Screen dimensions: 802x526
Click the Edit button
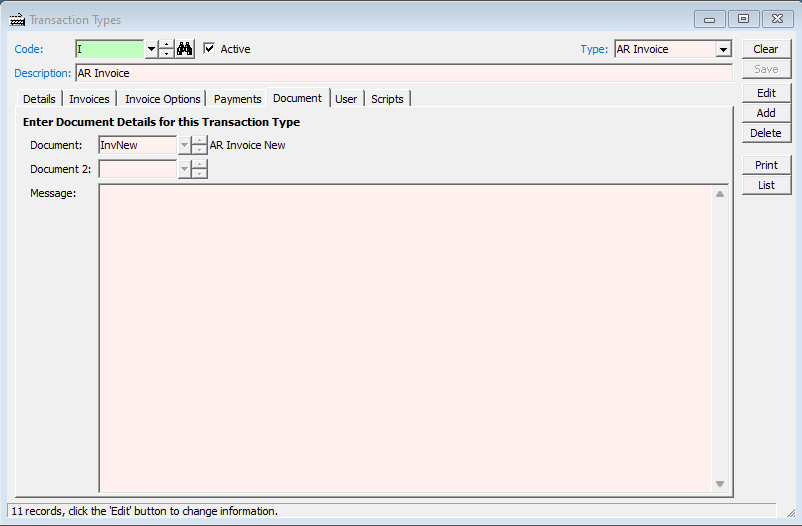click(766, 93)
